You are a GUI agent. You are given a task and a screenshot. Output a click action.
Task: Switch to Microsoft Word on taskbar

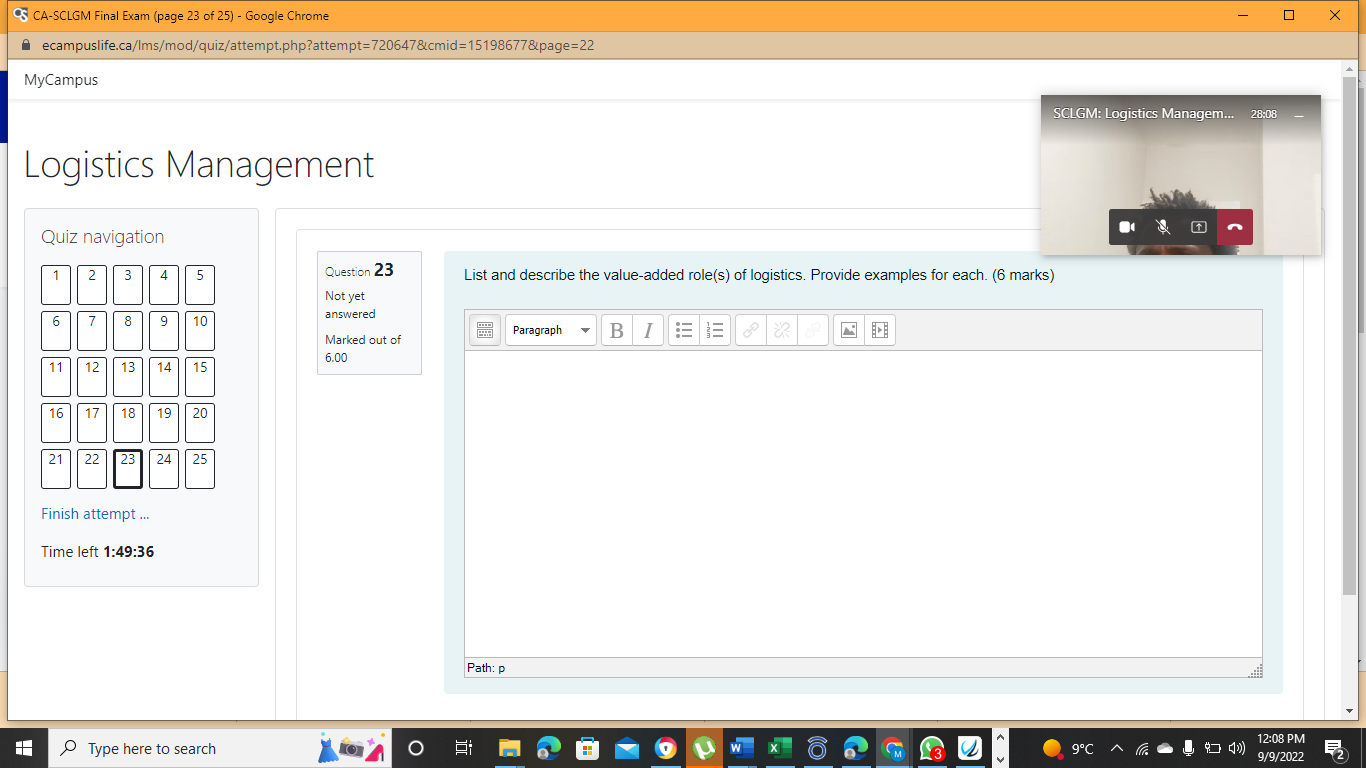coord(741,748)
